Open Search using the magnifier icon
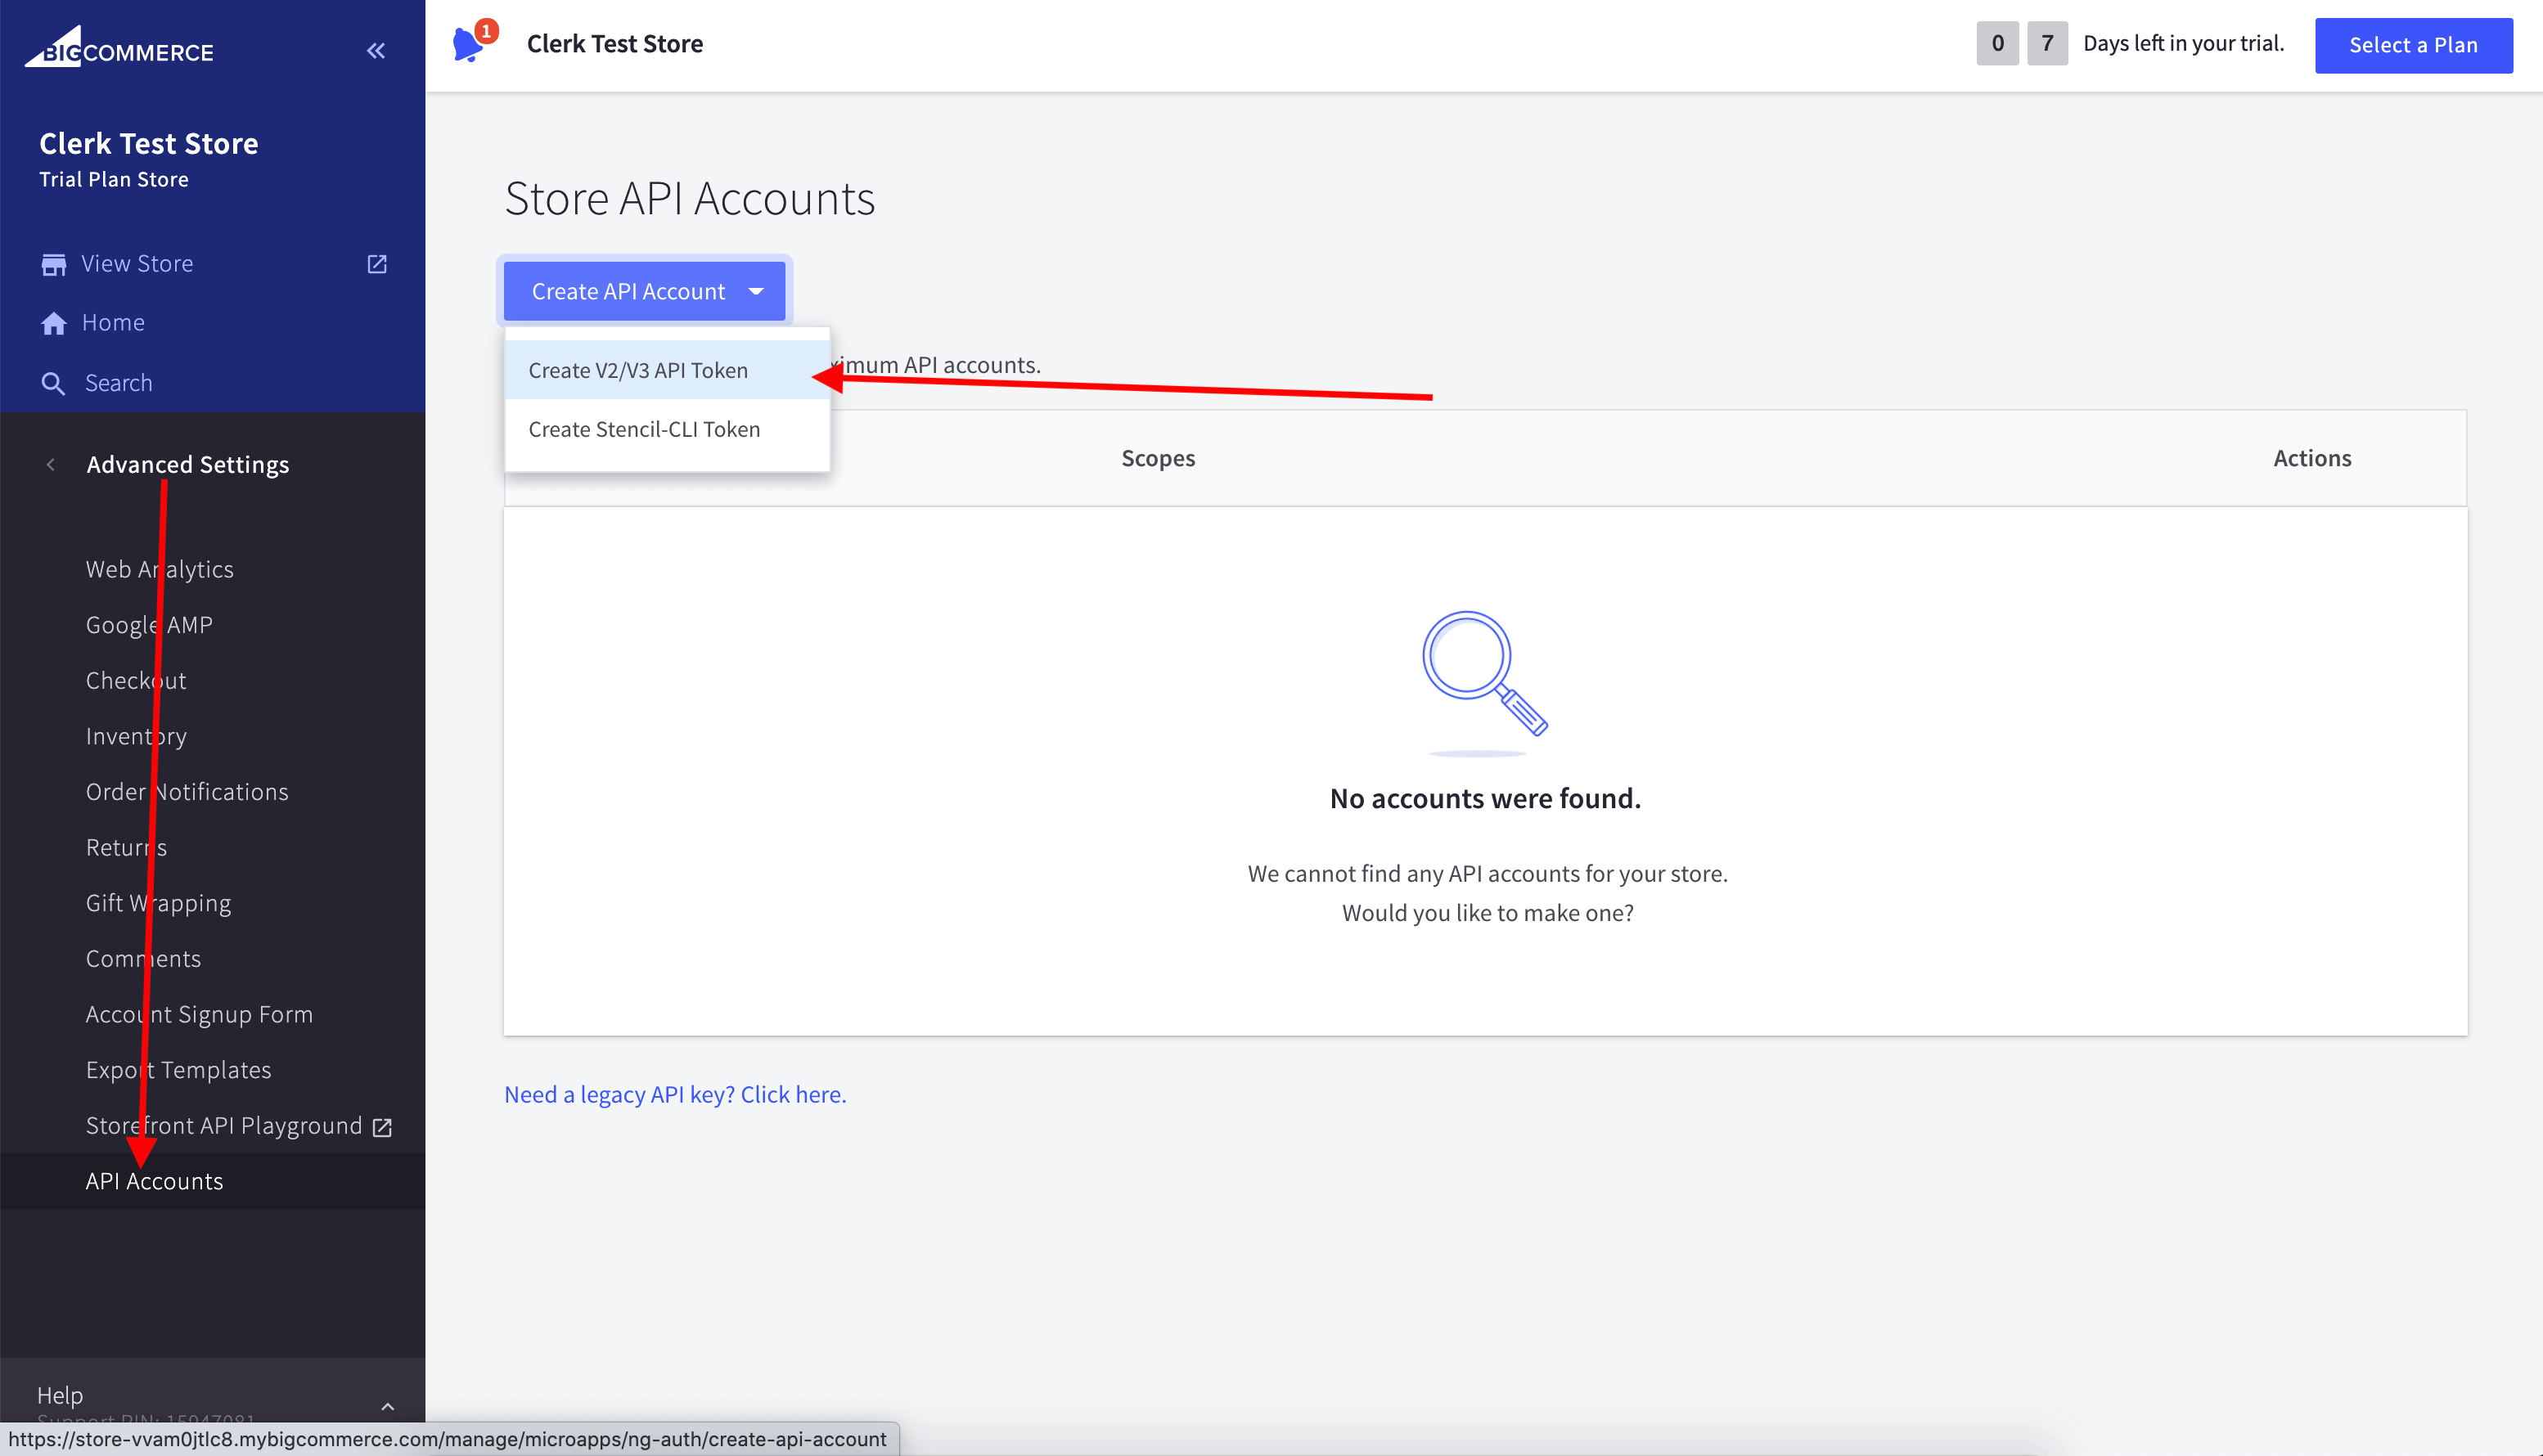Screen dimensions: 2543x1456 (54, 383)
